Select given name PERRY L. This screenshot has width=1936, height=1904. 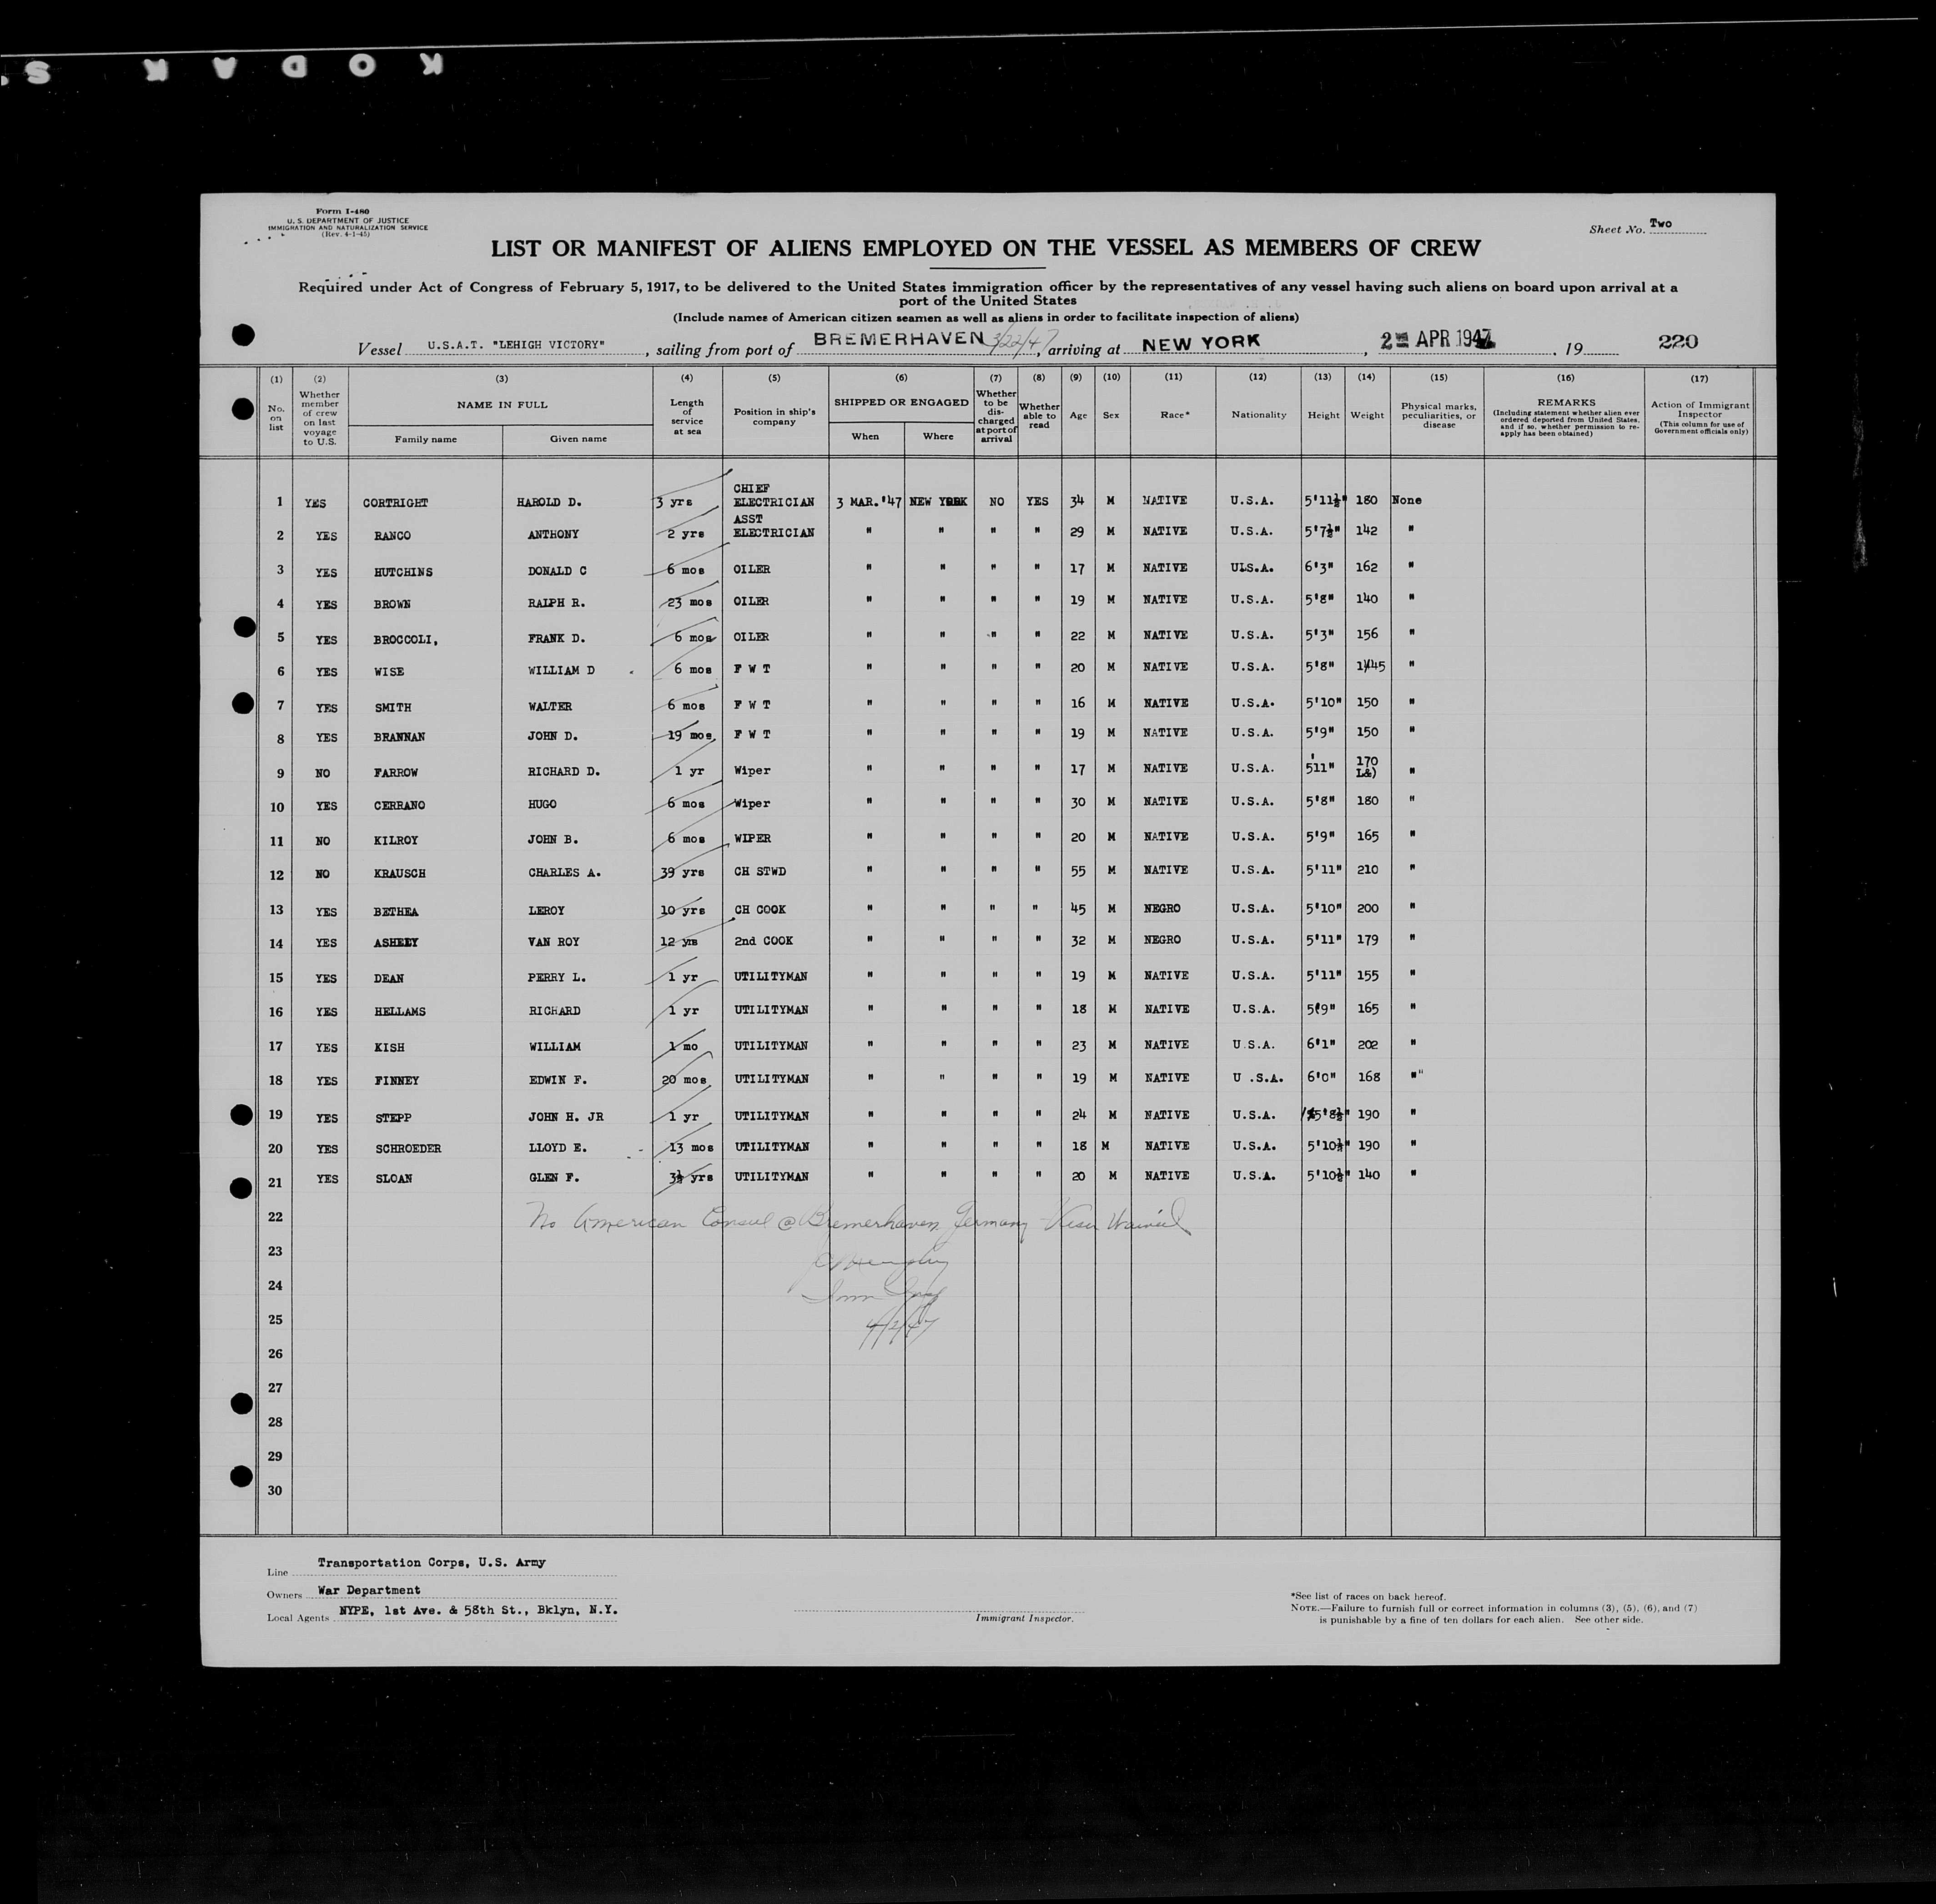(x=556, y=978)
